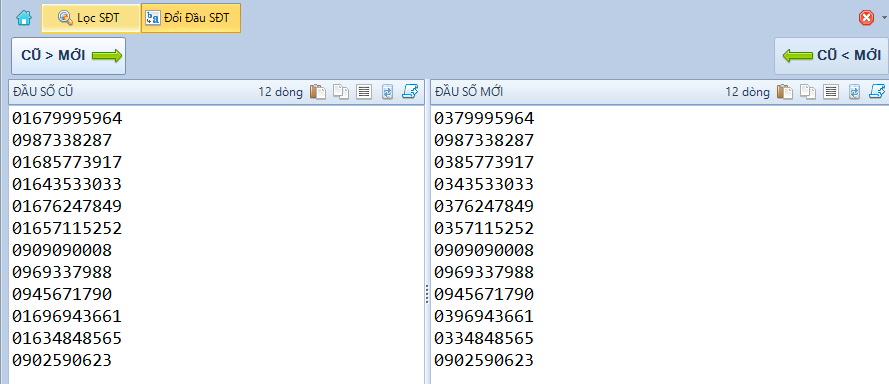Click new number 0343533033
Viewport: 889px width, 384px height.
[484, 184]
